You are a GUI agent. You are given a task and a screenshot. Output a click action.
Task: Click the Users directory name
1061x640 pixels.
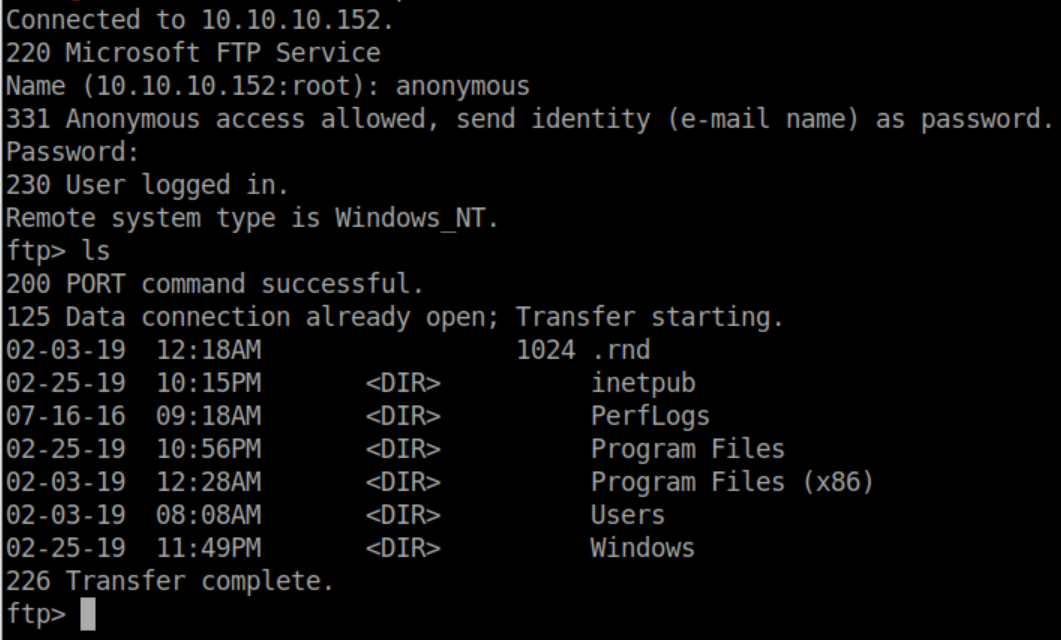pos(627,515)
